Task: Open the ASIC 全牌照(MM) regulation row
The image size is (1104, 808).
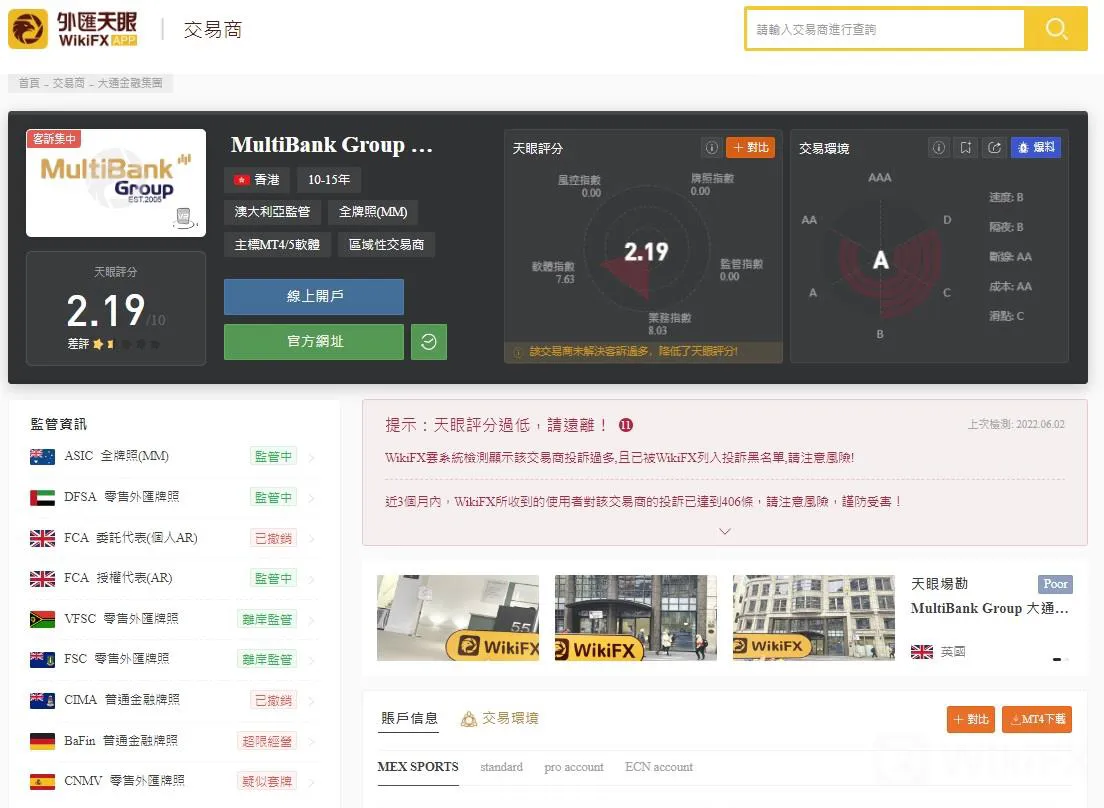Action: [x=173, y=456]
